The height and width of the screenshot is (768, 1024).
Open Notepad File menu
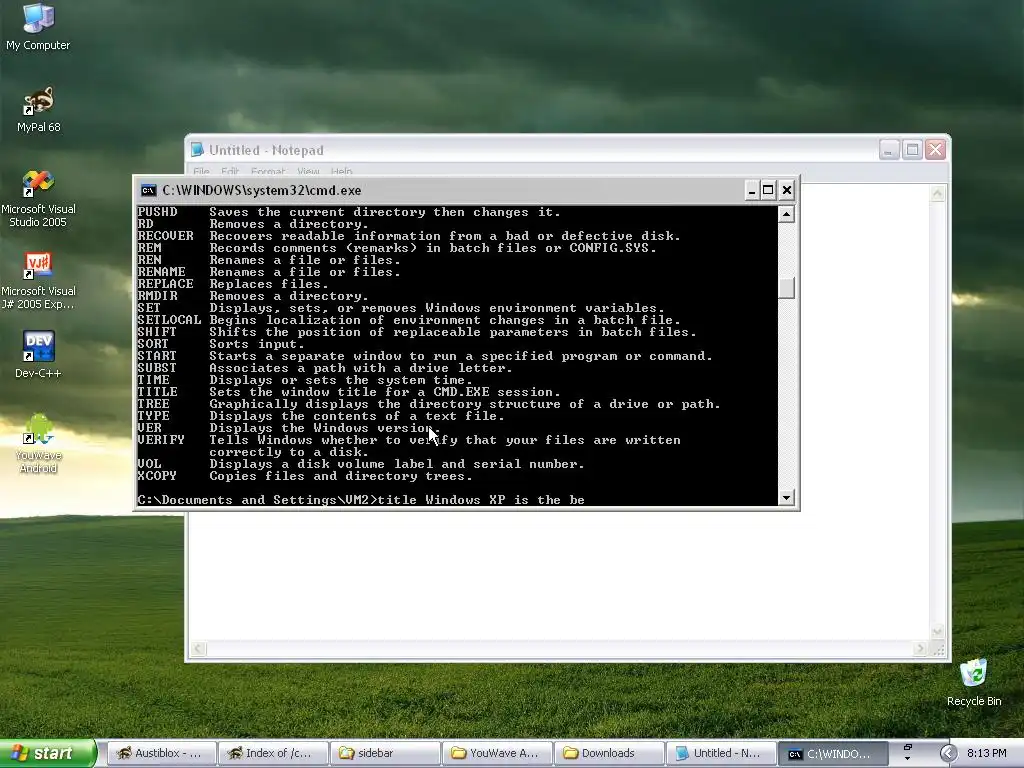pos(201,171)
